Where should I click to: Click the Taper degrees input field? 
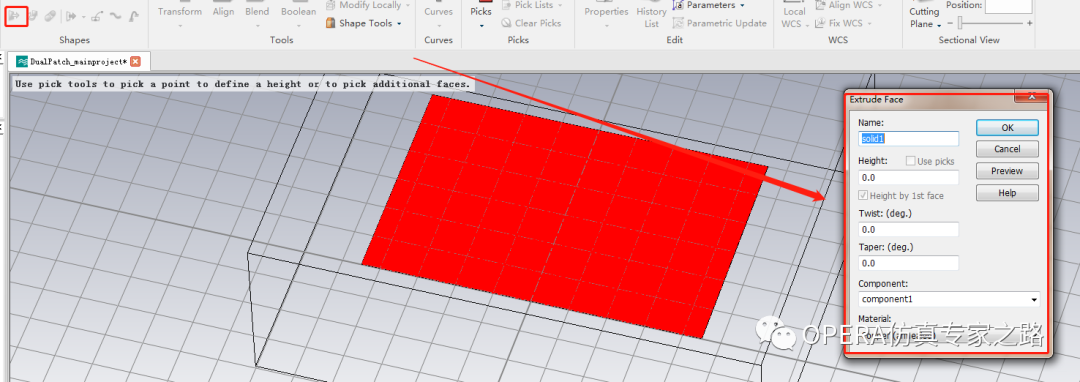pyautogui.click(x=908, y=263)
